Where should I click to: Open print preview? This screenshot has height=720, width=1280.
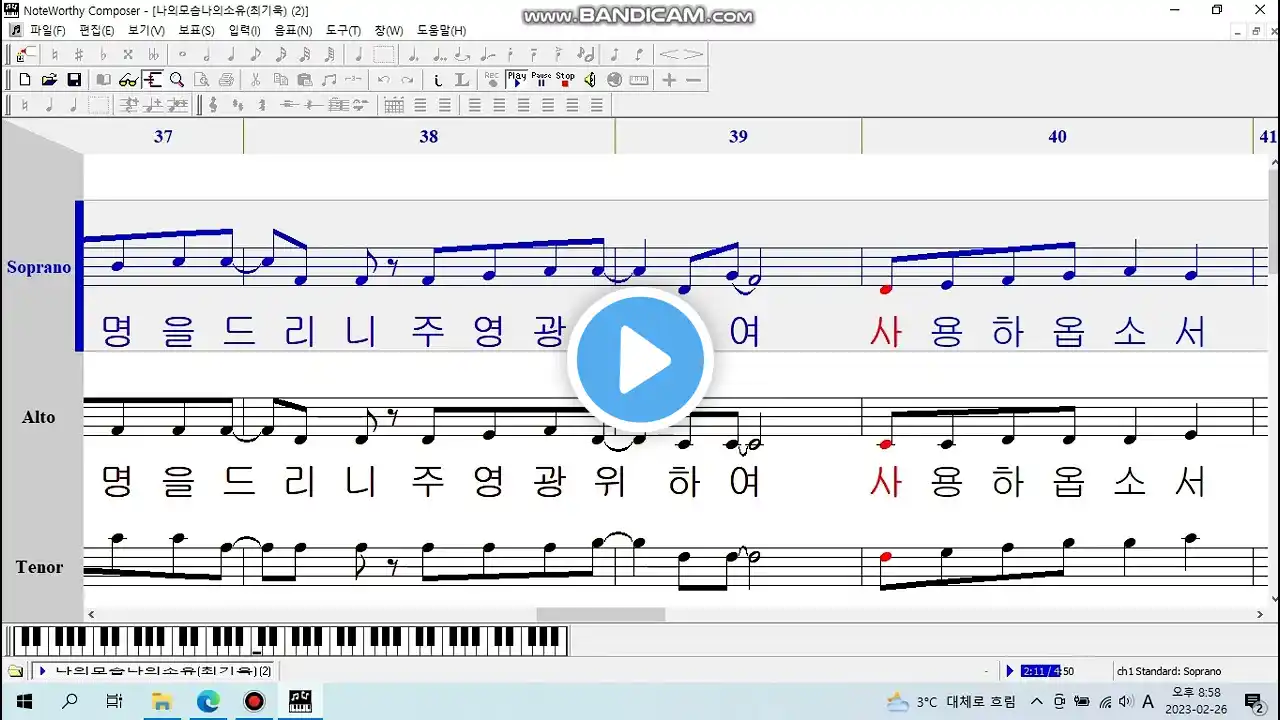pyautogui.click(x=201, y=80)
